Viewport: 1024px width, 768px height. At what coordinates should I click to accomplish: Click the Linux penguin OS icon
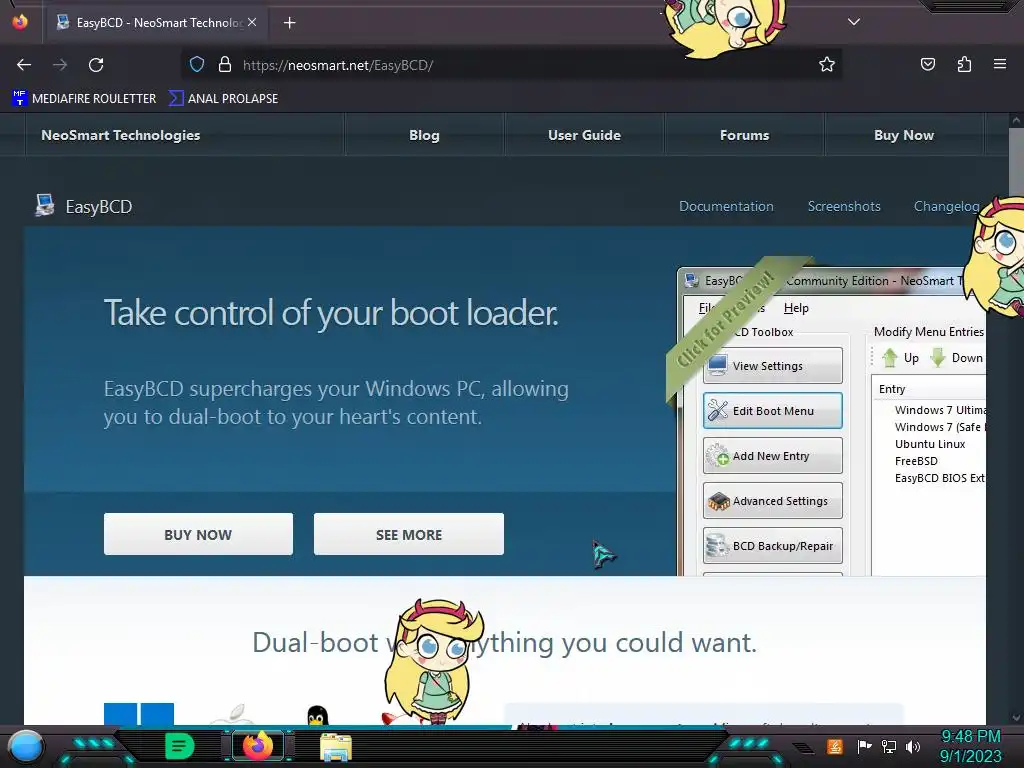point(317,715)
